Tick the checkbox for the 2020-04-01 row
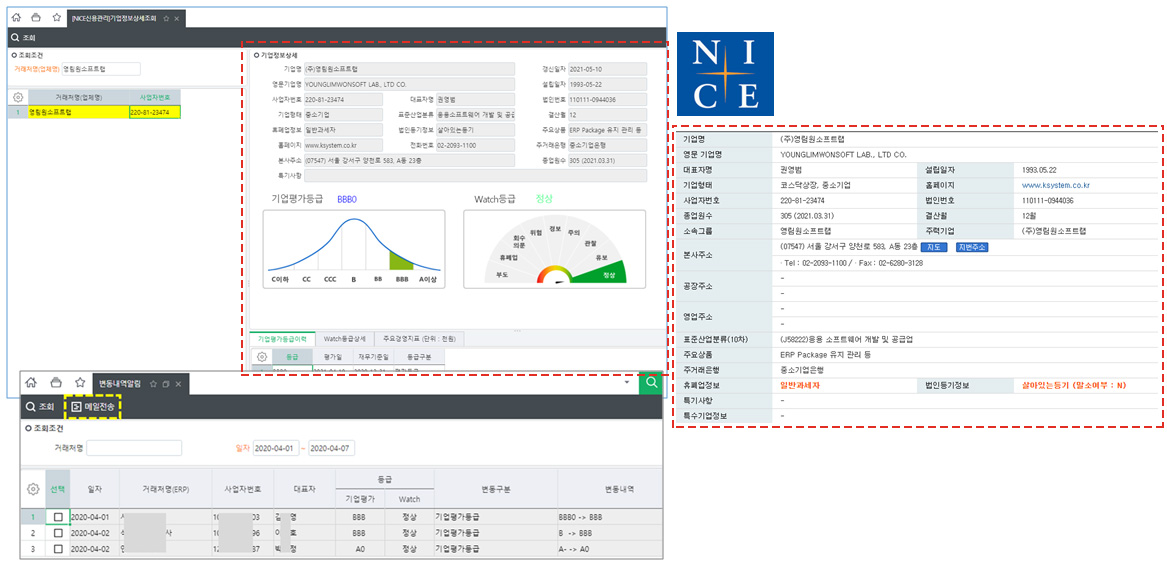 tap(58, 517)
